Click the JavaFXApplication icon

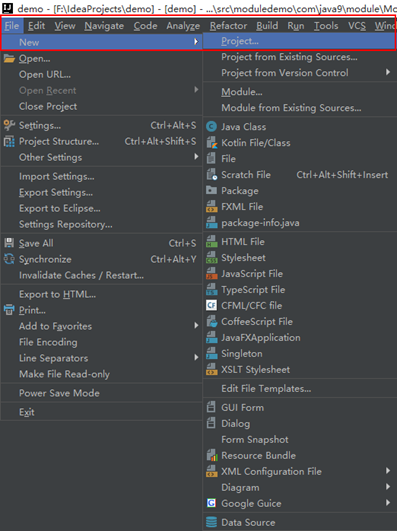pyautogui.click(x=211, y=337)
